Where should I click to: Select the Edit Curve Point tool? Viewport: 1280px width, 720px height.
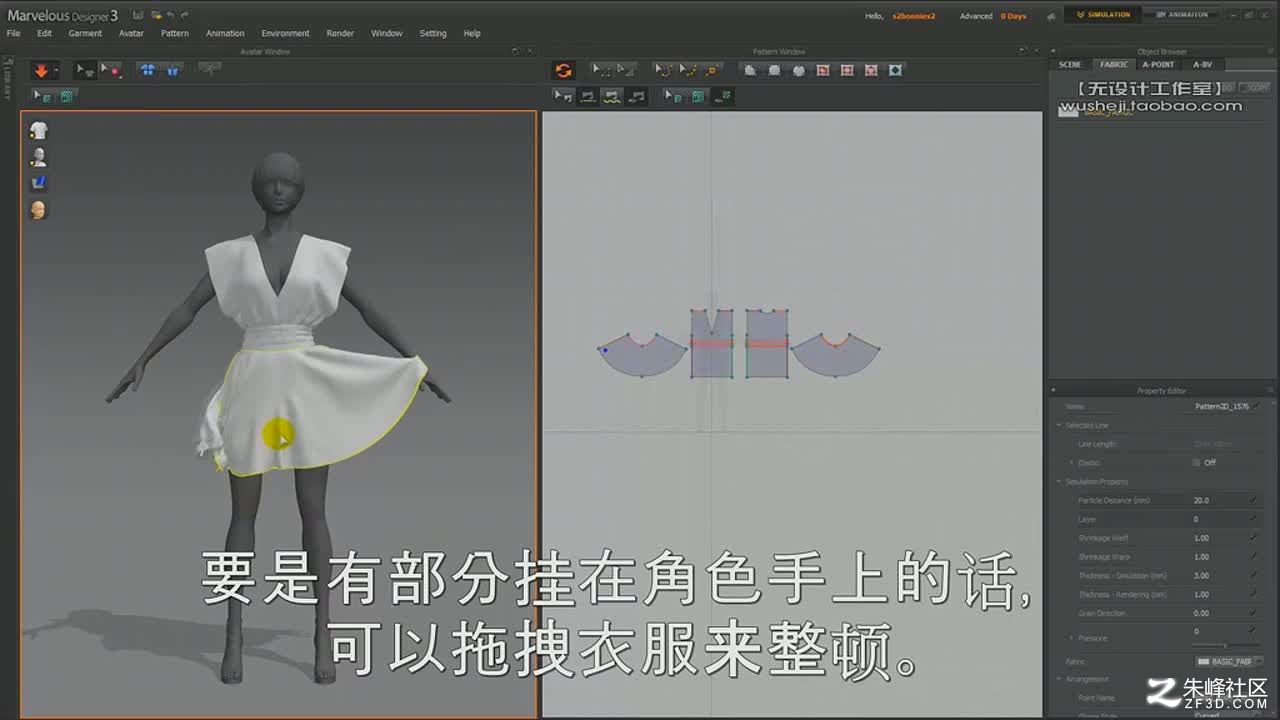pyautogui.click(x=688, y=70)
